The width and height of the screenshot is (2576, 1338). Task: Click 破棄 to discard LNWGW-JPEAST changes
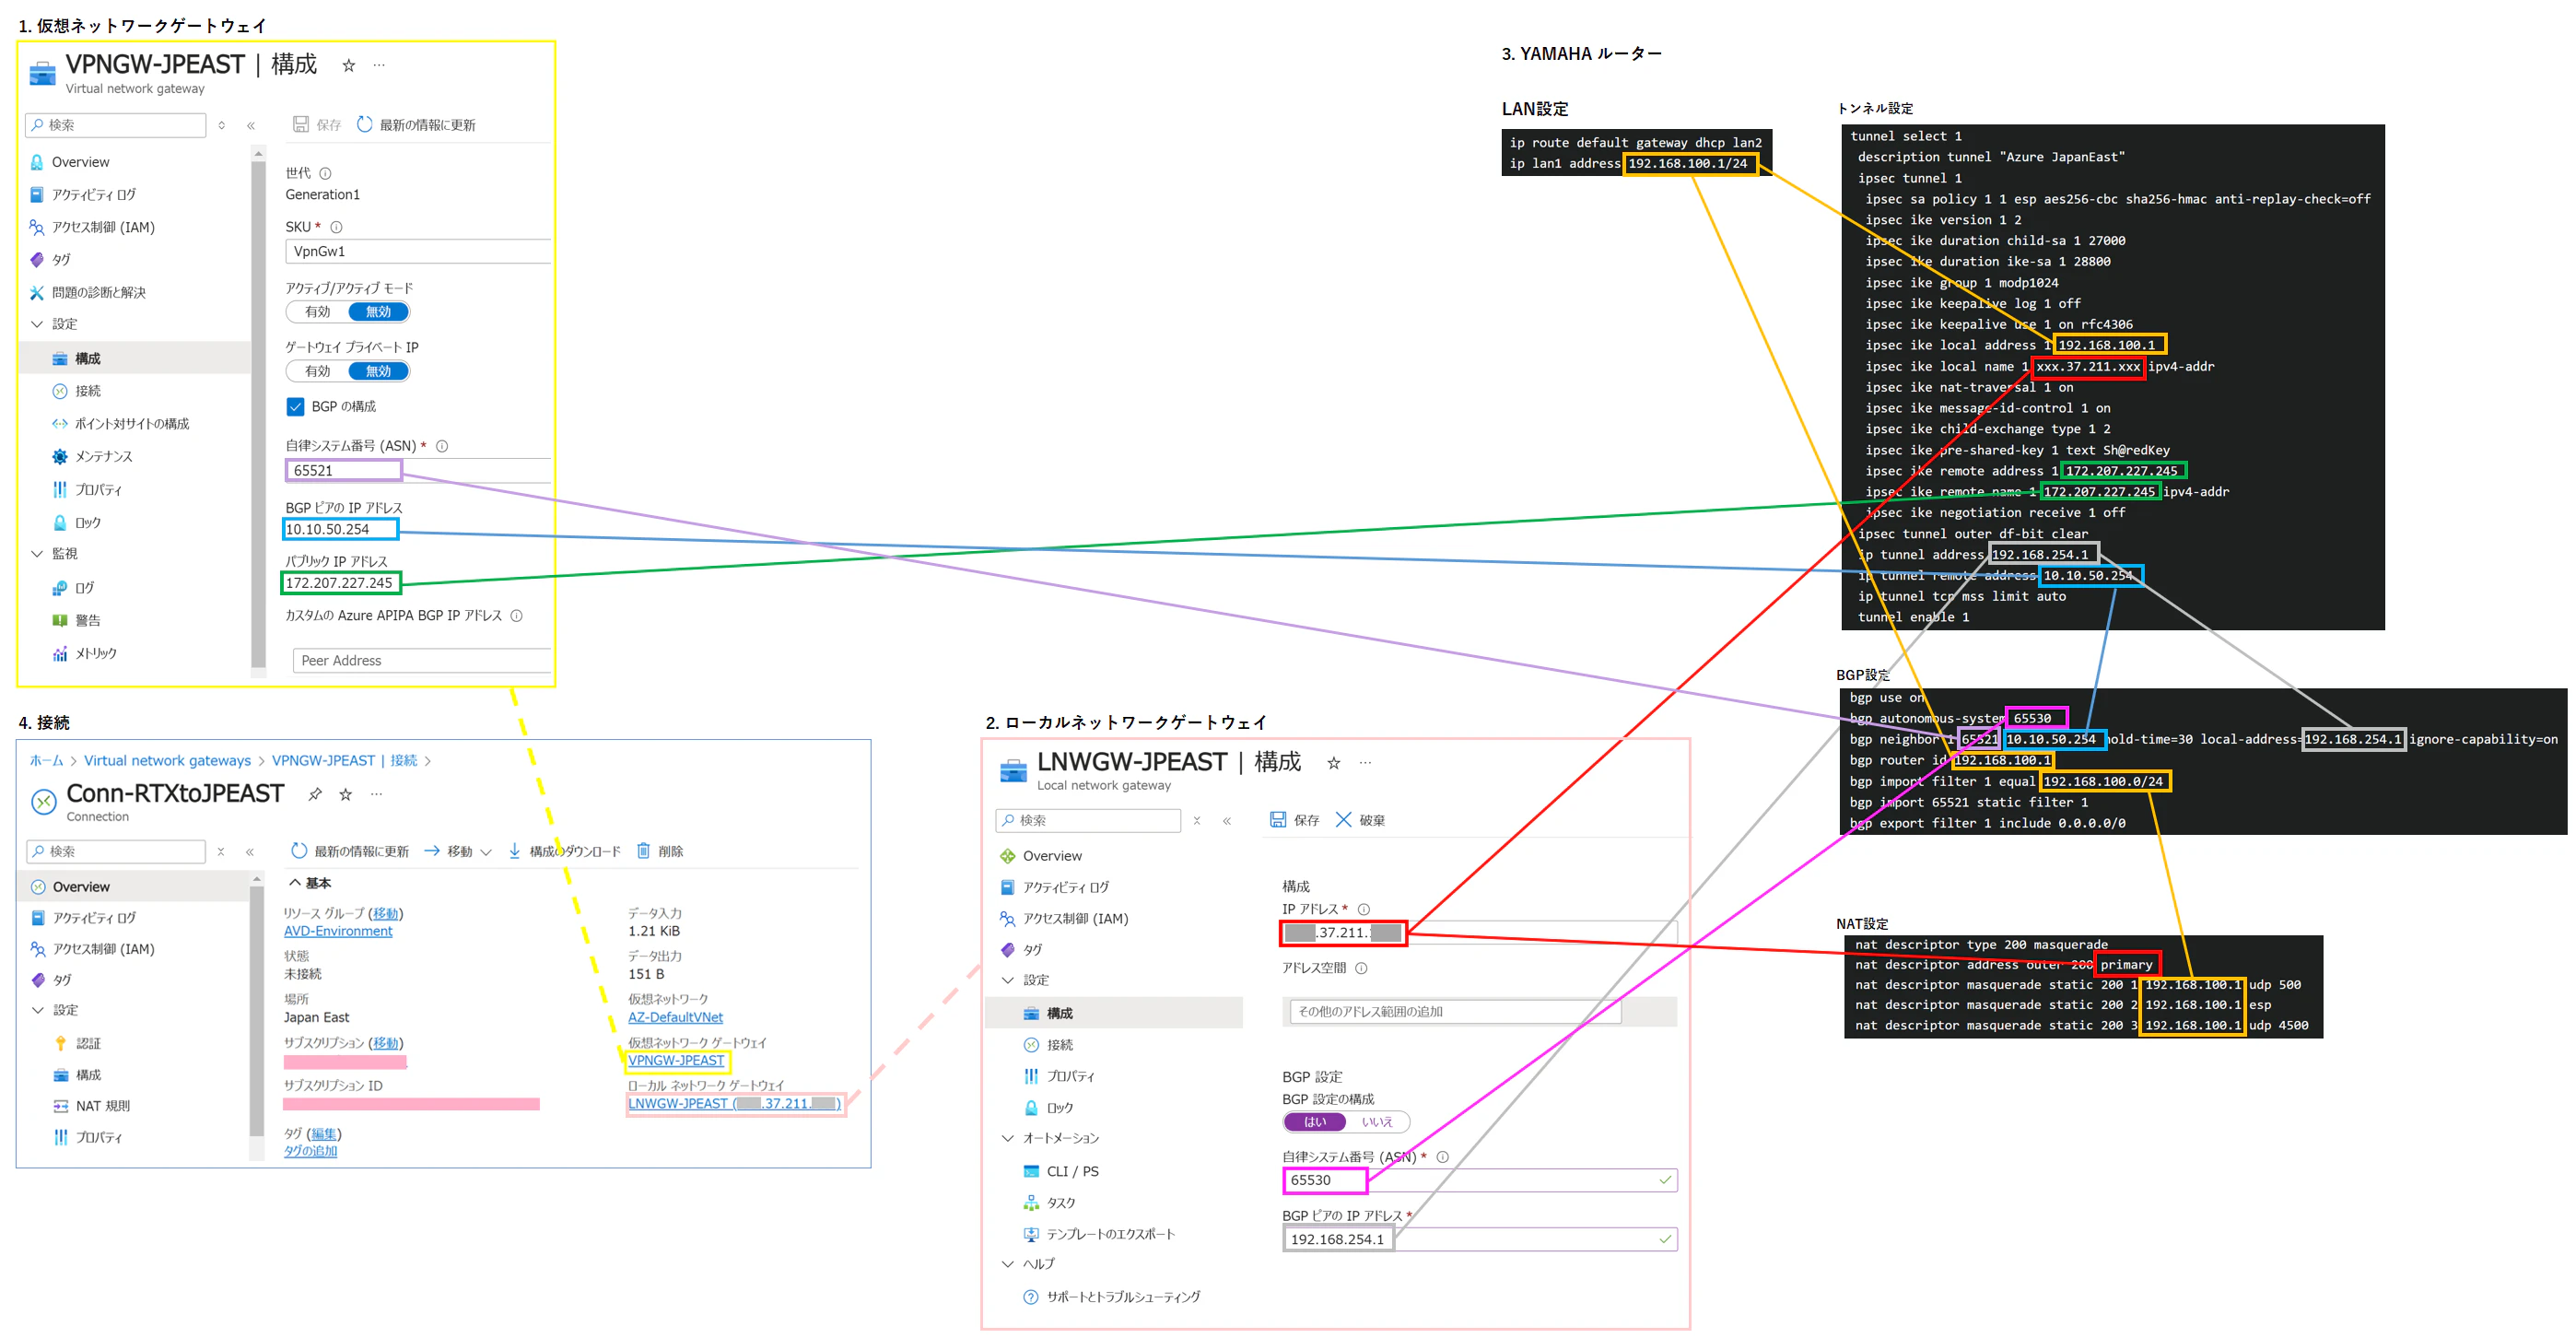click(1360, 820)
